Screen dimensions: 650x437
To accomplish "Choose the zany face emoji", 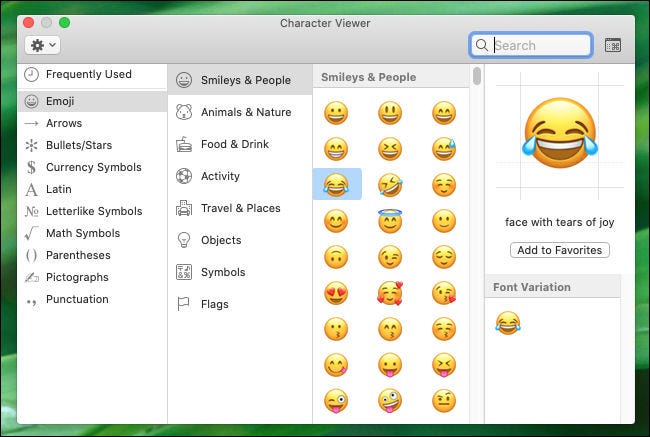I will pos(390,401).
